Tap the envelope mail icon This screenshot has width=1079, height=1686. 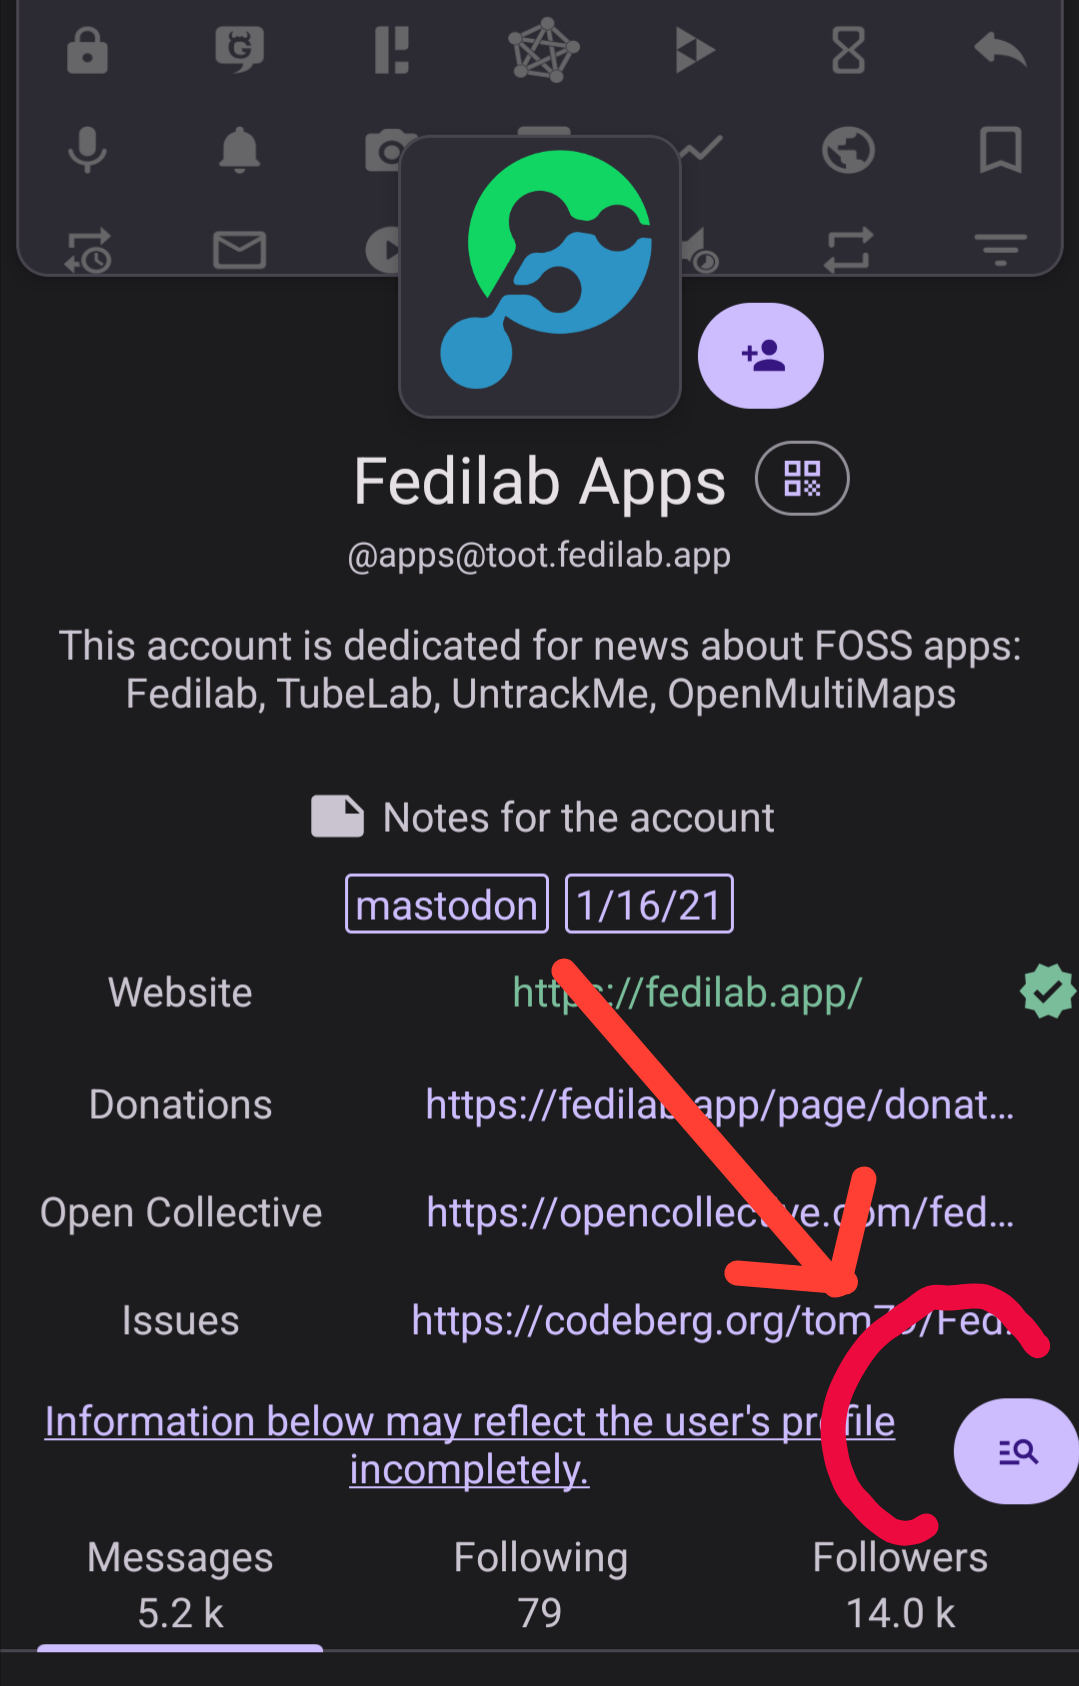pyautogui.click(x=239, y=250)
